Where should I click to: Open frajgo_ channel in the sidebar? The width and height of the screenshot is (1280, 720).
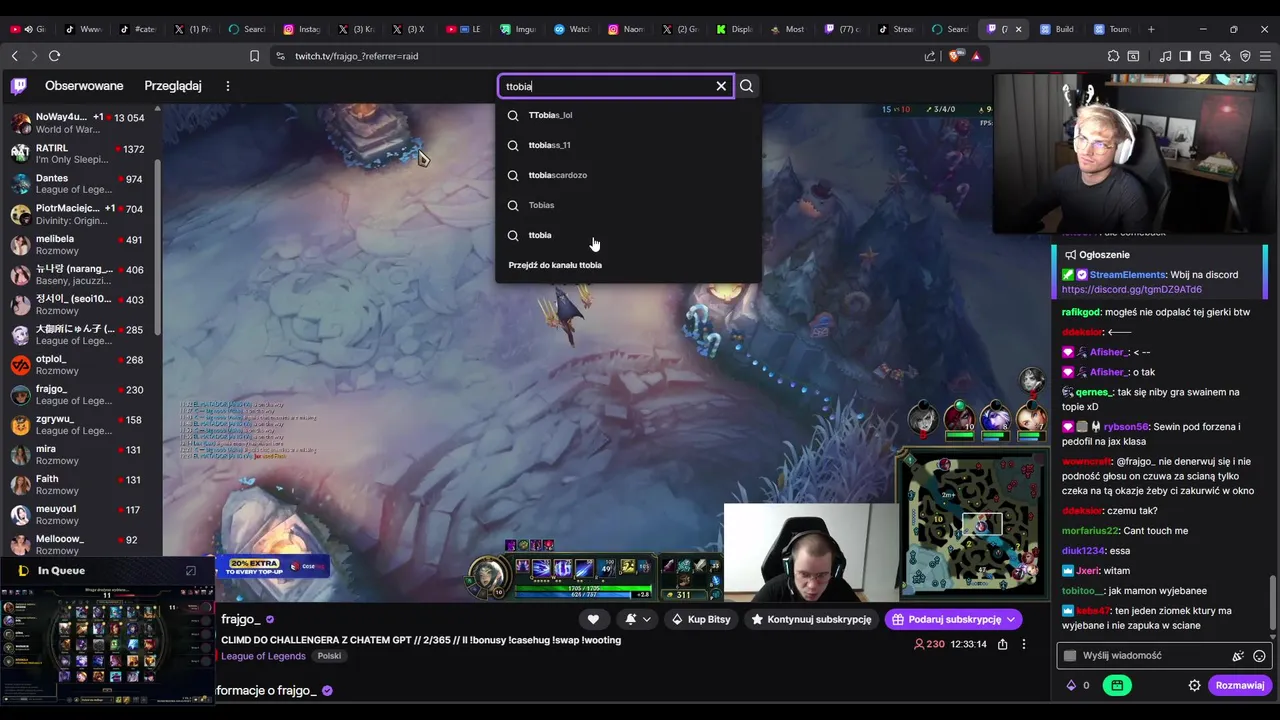coord(78,394)
